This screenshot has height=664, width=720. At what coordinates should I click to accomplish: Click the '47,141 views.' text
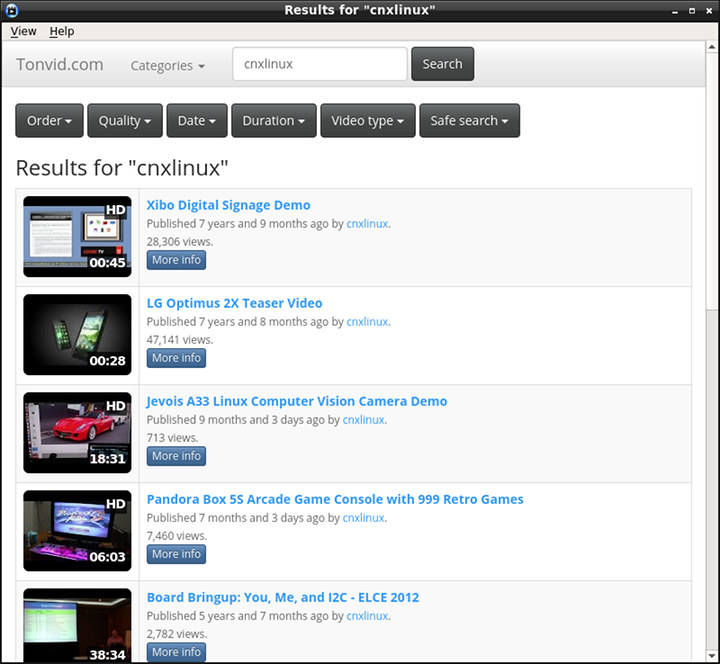pyautogui.click(x=180, y=340)
